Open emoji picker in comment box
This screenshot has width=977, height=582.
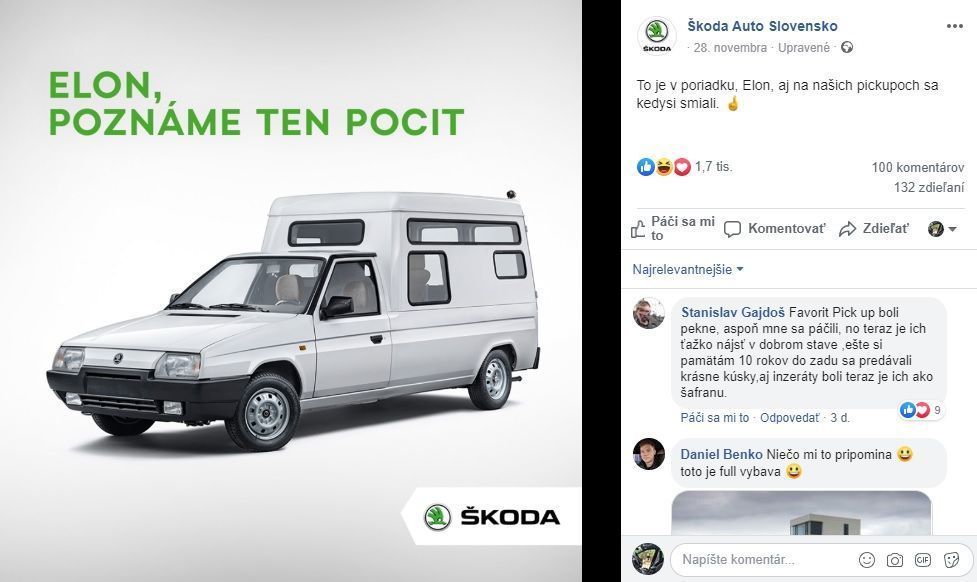tap(866, 560)
